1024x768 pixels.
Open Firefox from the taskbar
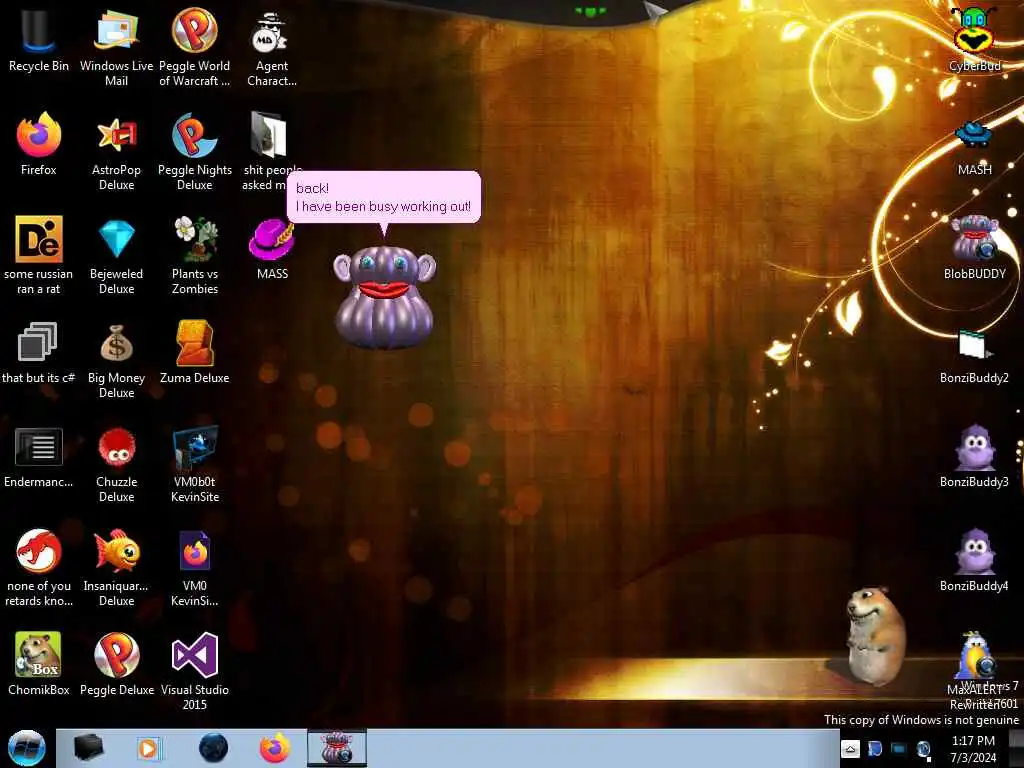[275, 748]
